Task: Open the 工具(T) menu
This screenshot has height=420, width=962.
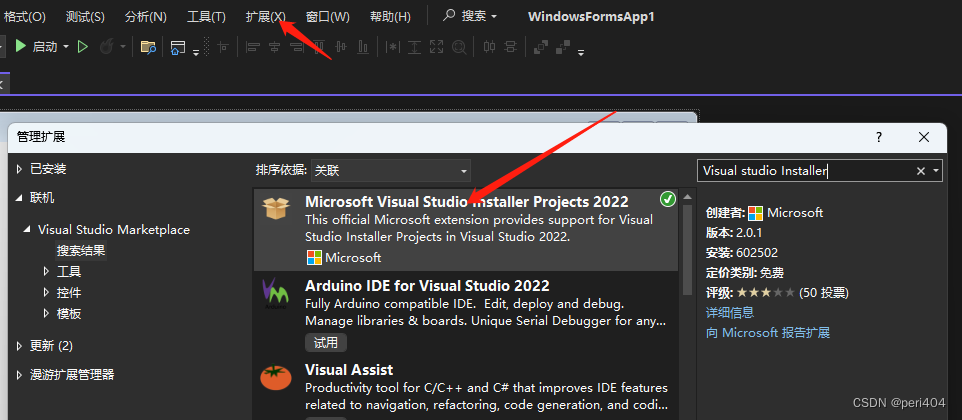Action: [206, 17]
